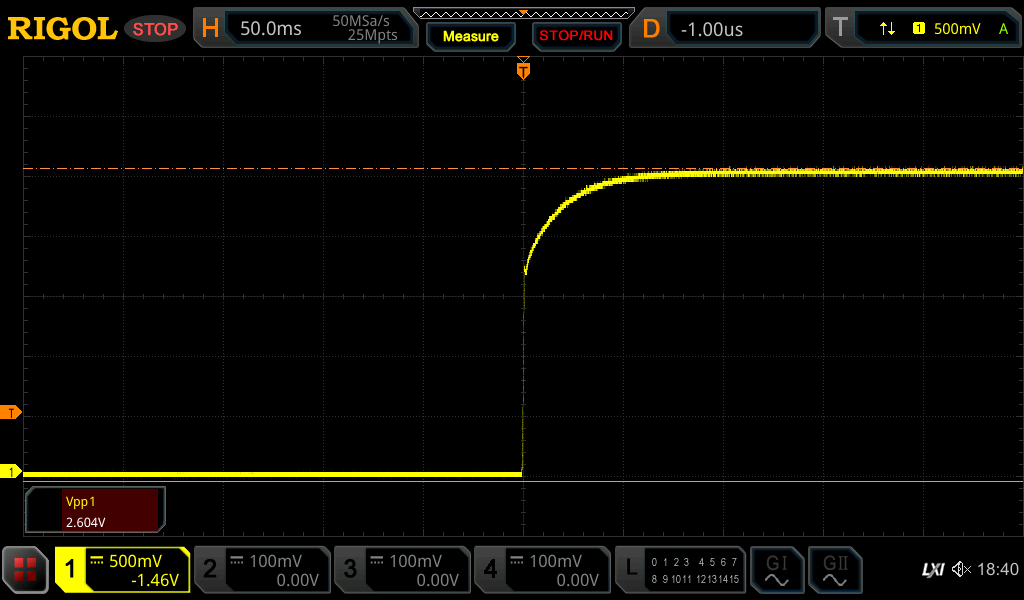
Task: Click channel 1 offset -1.46V
Action: click(155, 580)
